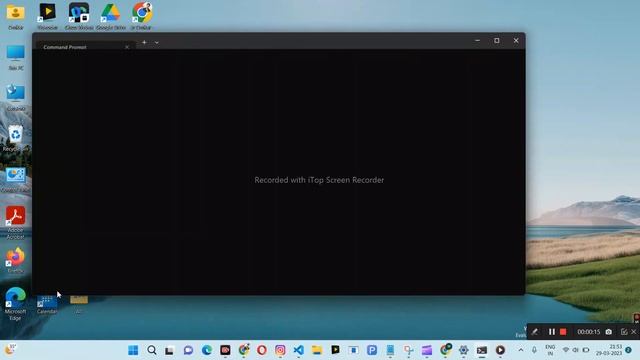
Task: Open the Chrome profile desktop shortcut
Action: coord(141,16)
